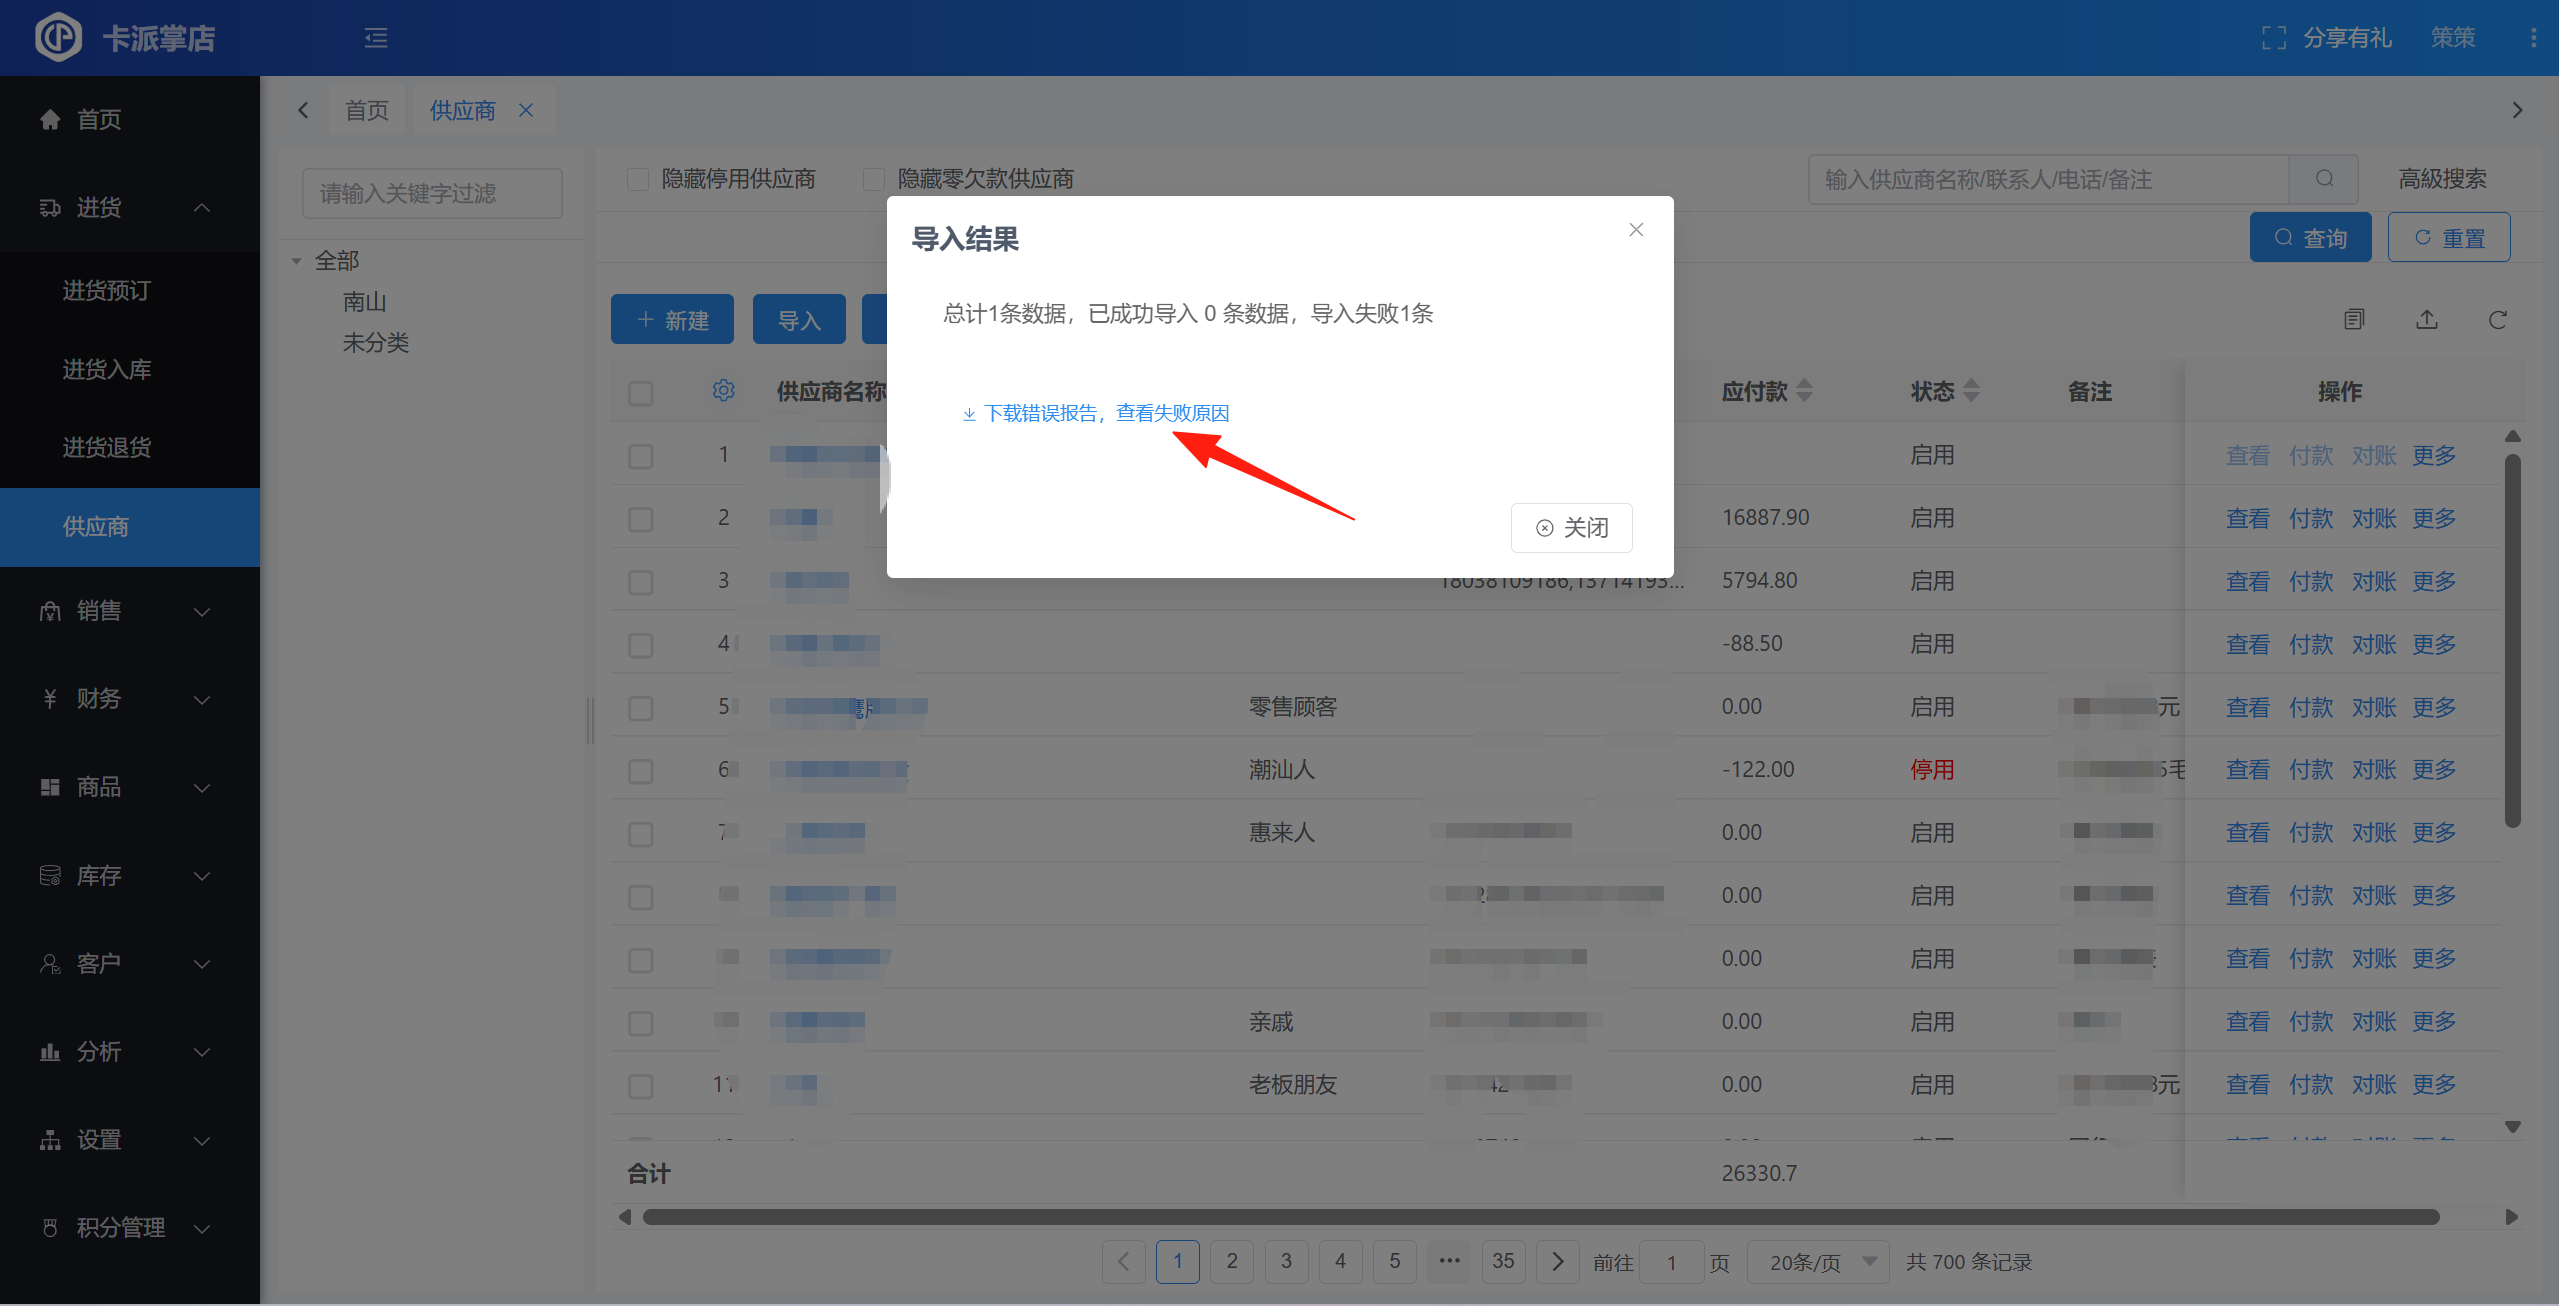2559x1306 pixels.
Task: Click 下载错误报告 download link
Action: [x=1096, y=413]
